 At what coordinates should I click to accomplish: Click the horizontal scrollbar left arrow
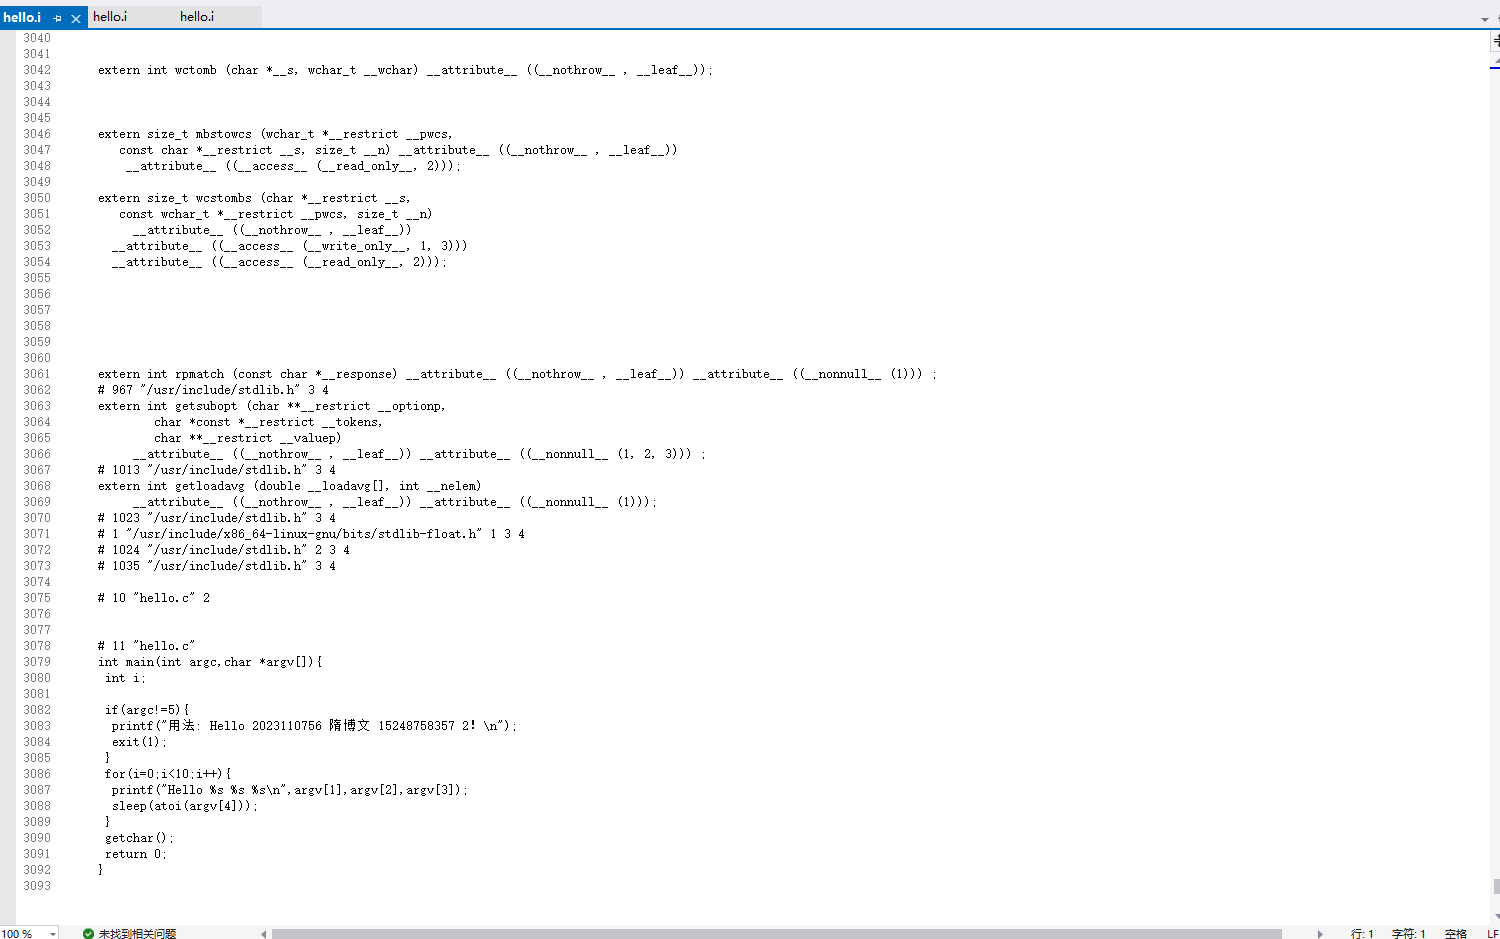coord(264,934)
